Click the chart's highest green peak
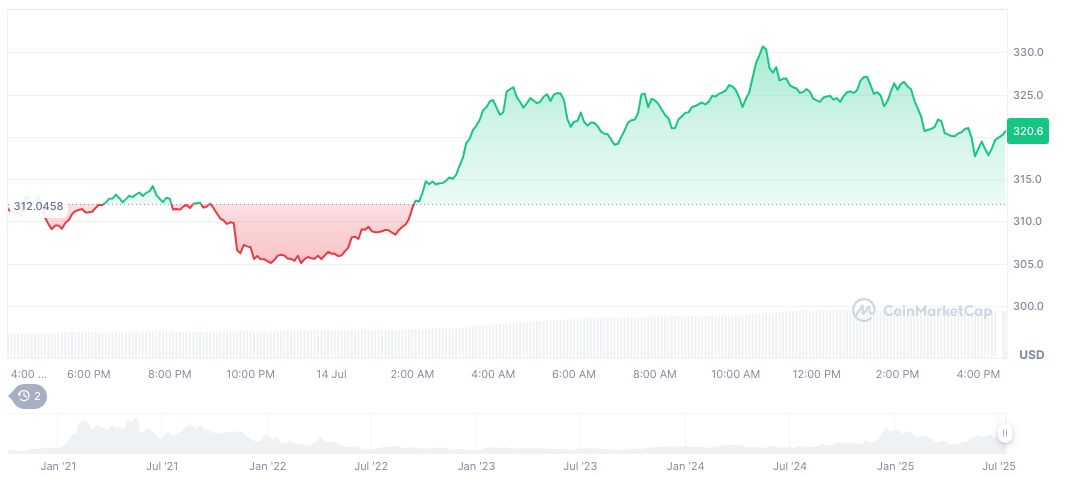Image resolution: width=1072 pixels, height=477 pixels. (763, 47)
